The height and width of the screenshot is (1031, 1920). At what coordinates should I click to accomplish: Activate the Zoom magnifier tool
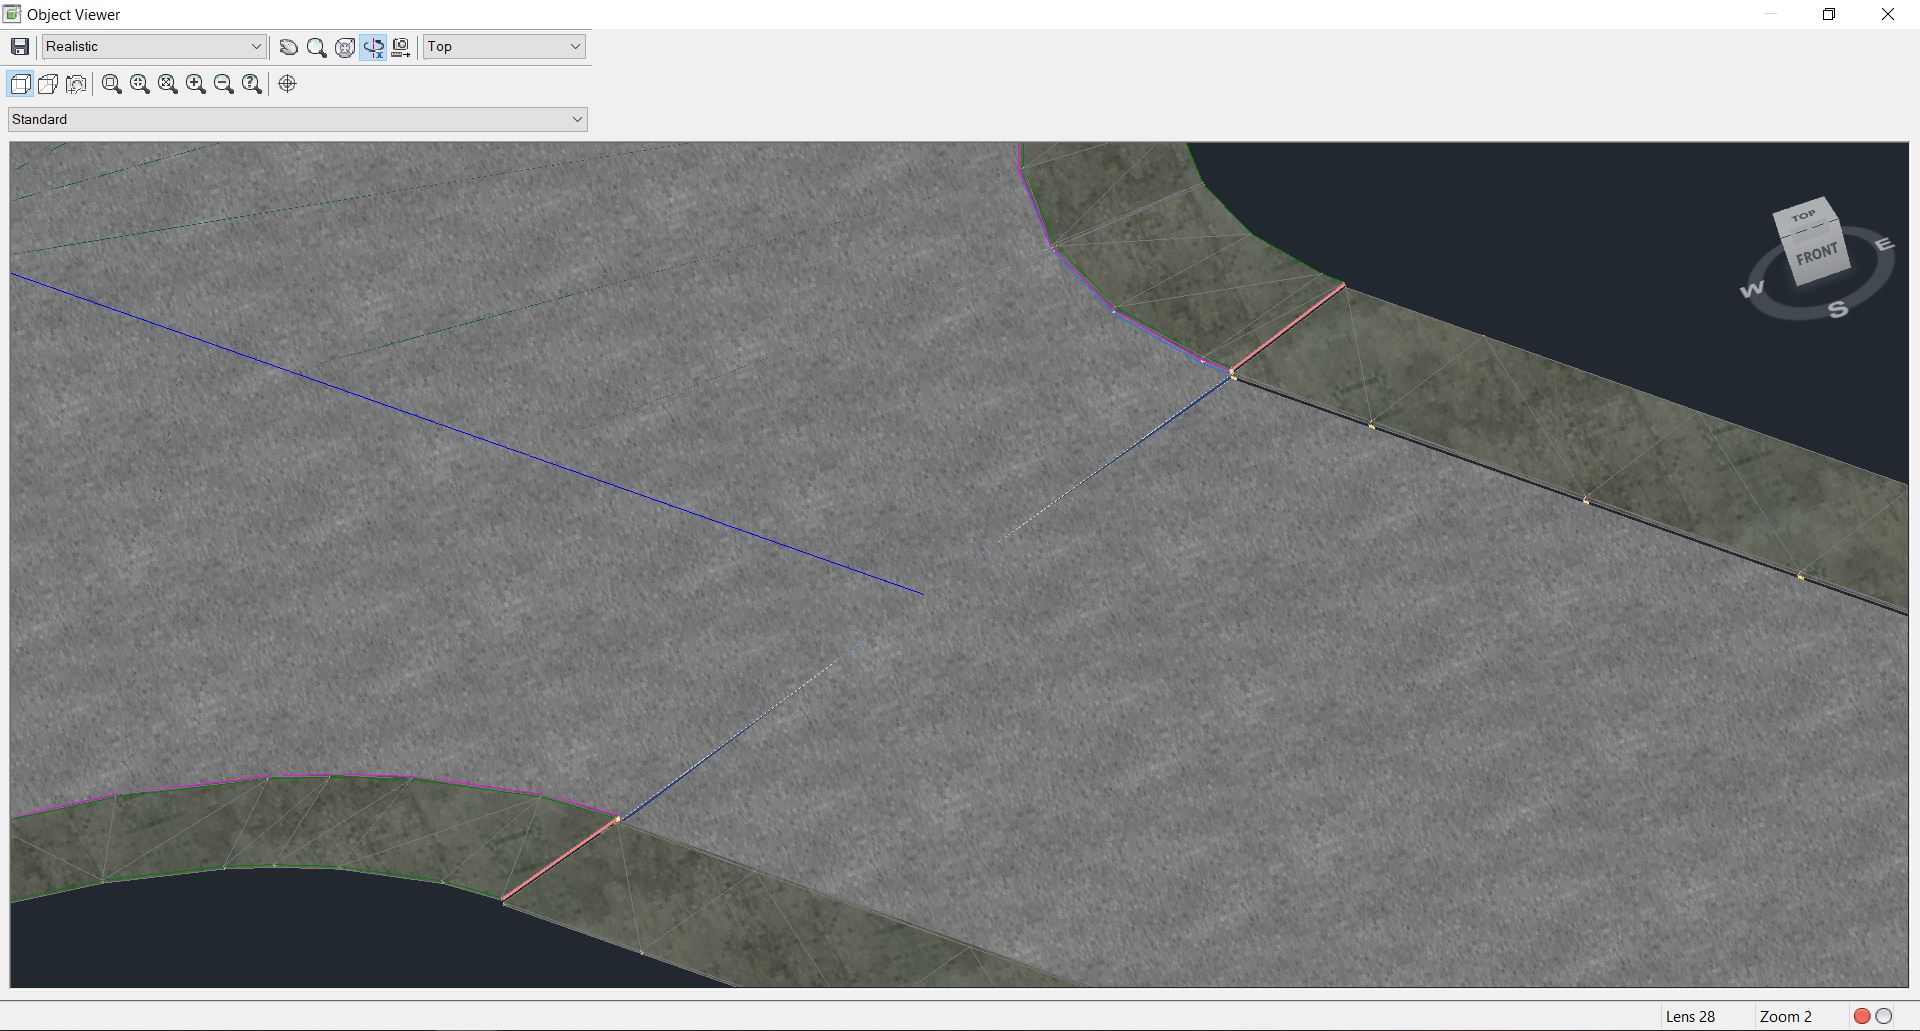click(317, 47)
